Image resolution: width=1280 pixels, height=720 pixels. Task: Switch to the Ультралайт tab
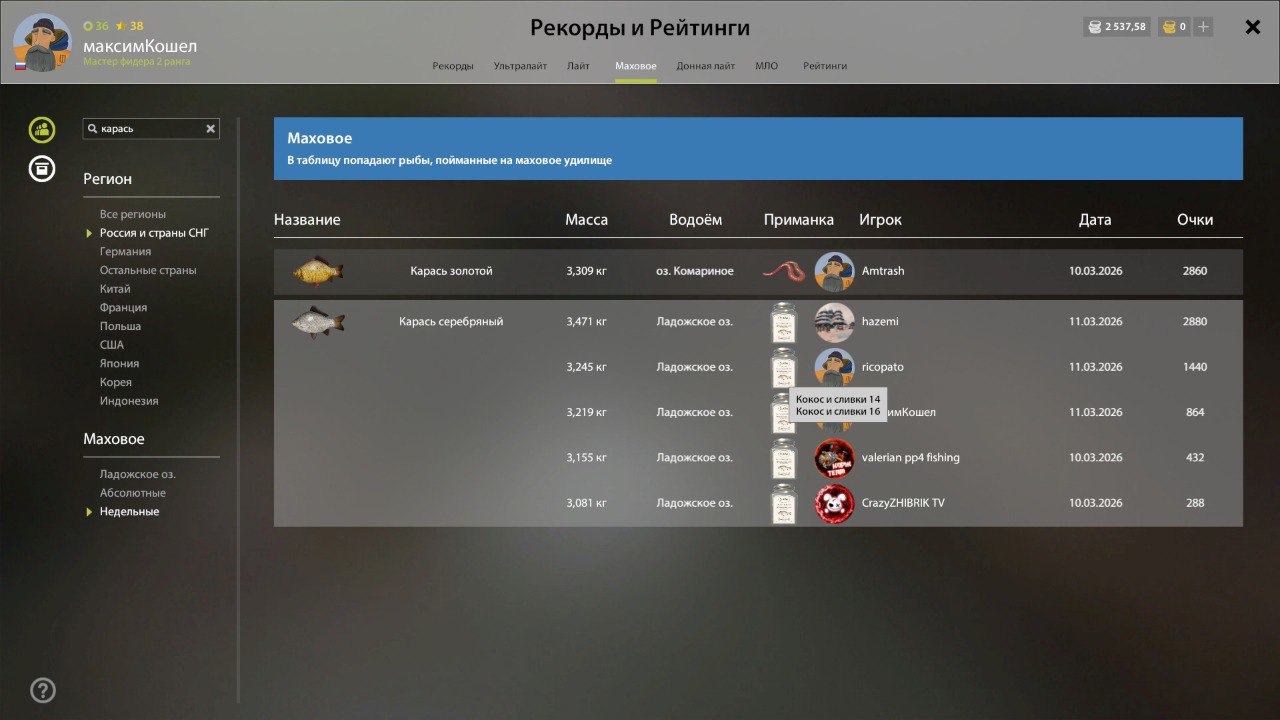coord(520,66)
